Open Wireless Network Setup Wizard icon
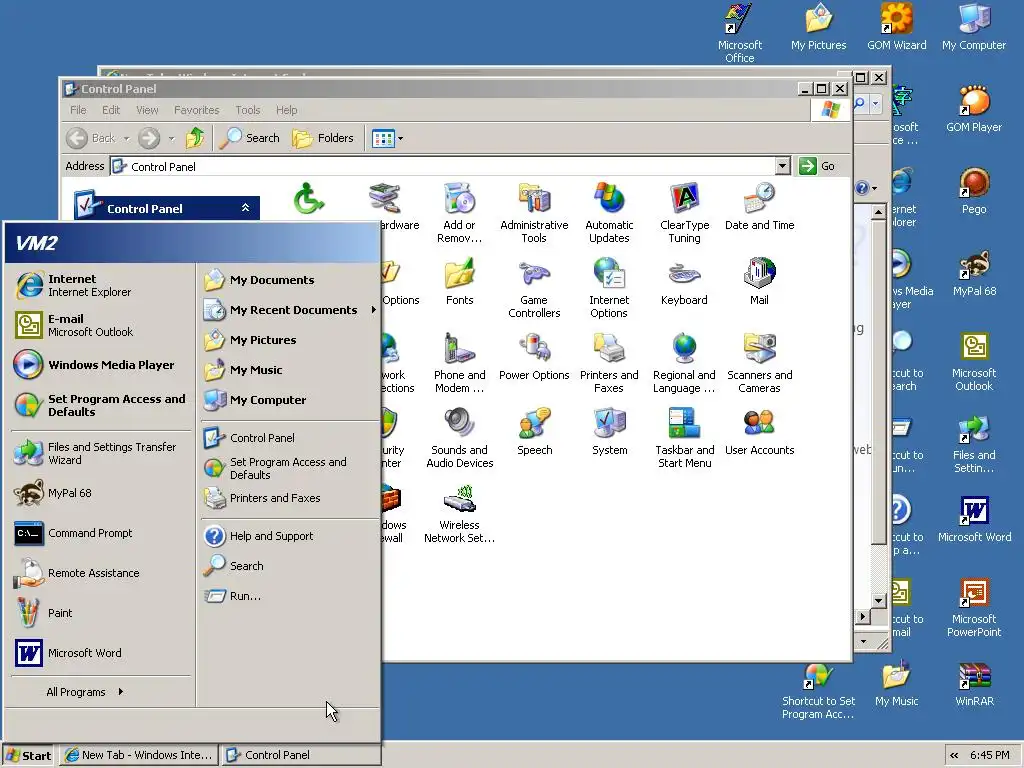 [460, 513]
